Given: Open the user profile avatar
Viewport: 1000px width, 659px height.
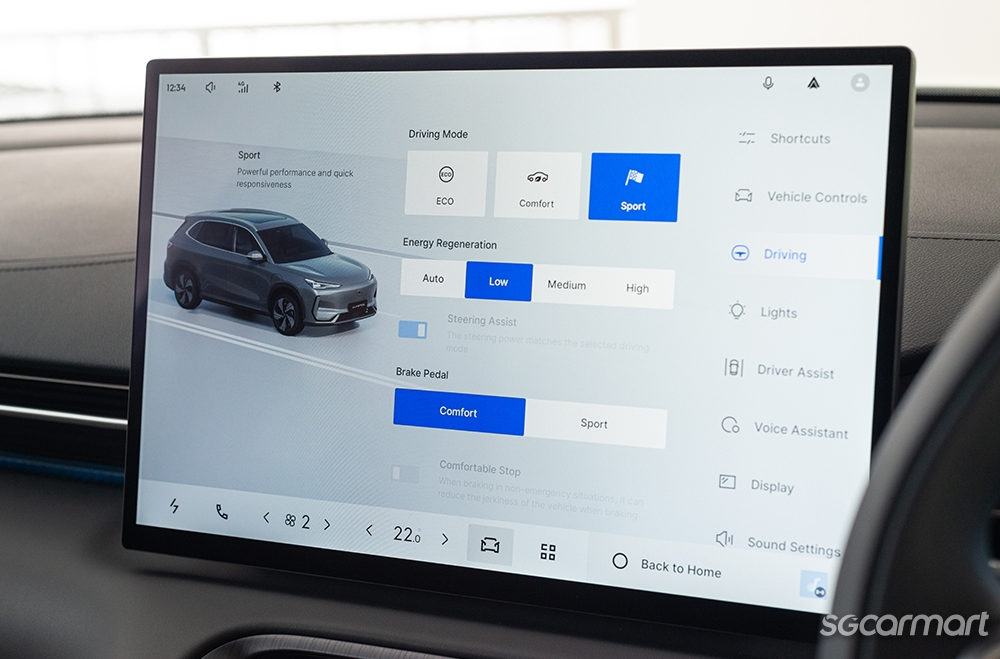Looking at the screenshot, I should click(x=860, y=82).
